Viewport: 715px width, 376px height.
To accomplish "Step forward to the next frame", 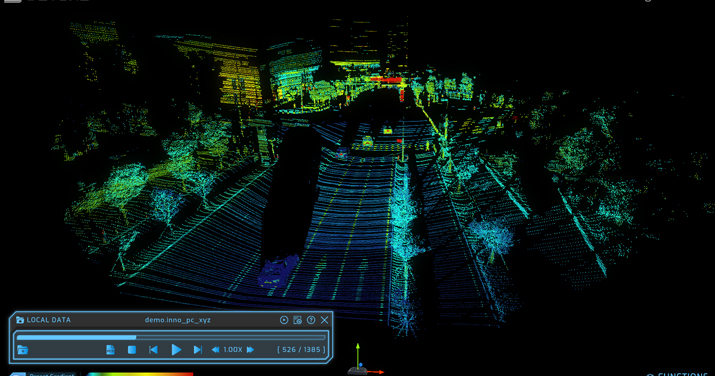I will coord(197,350).
